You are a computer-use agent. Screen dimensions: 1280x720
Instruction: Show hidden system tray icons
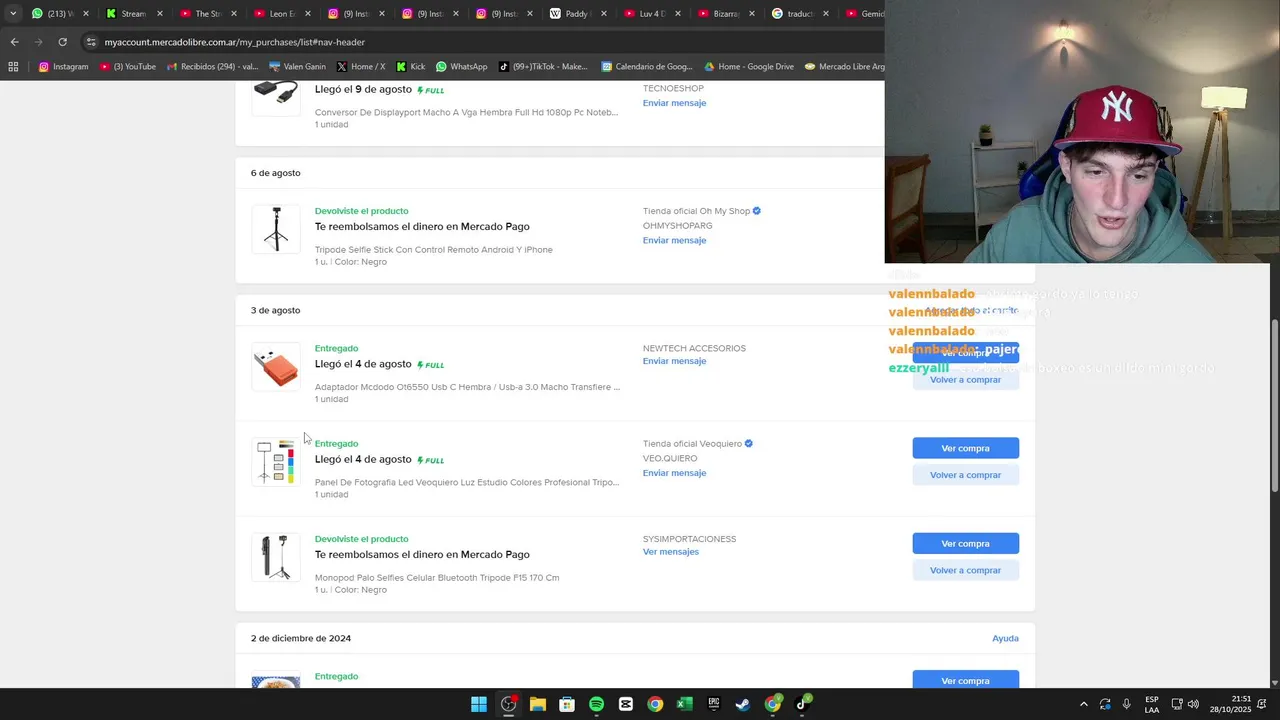1083,704
